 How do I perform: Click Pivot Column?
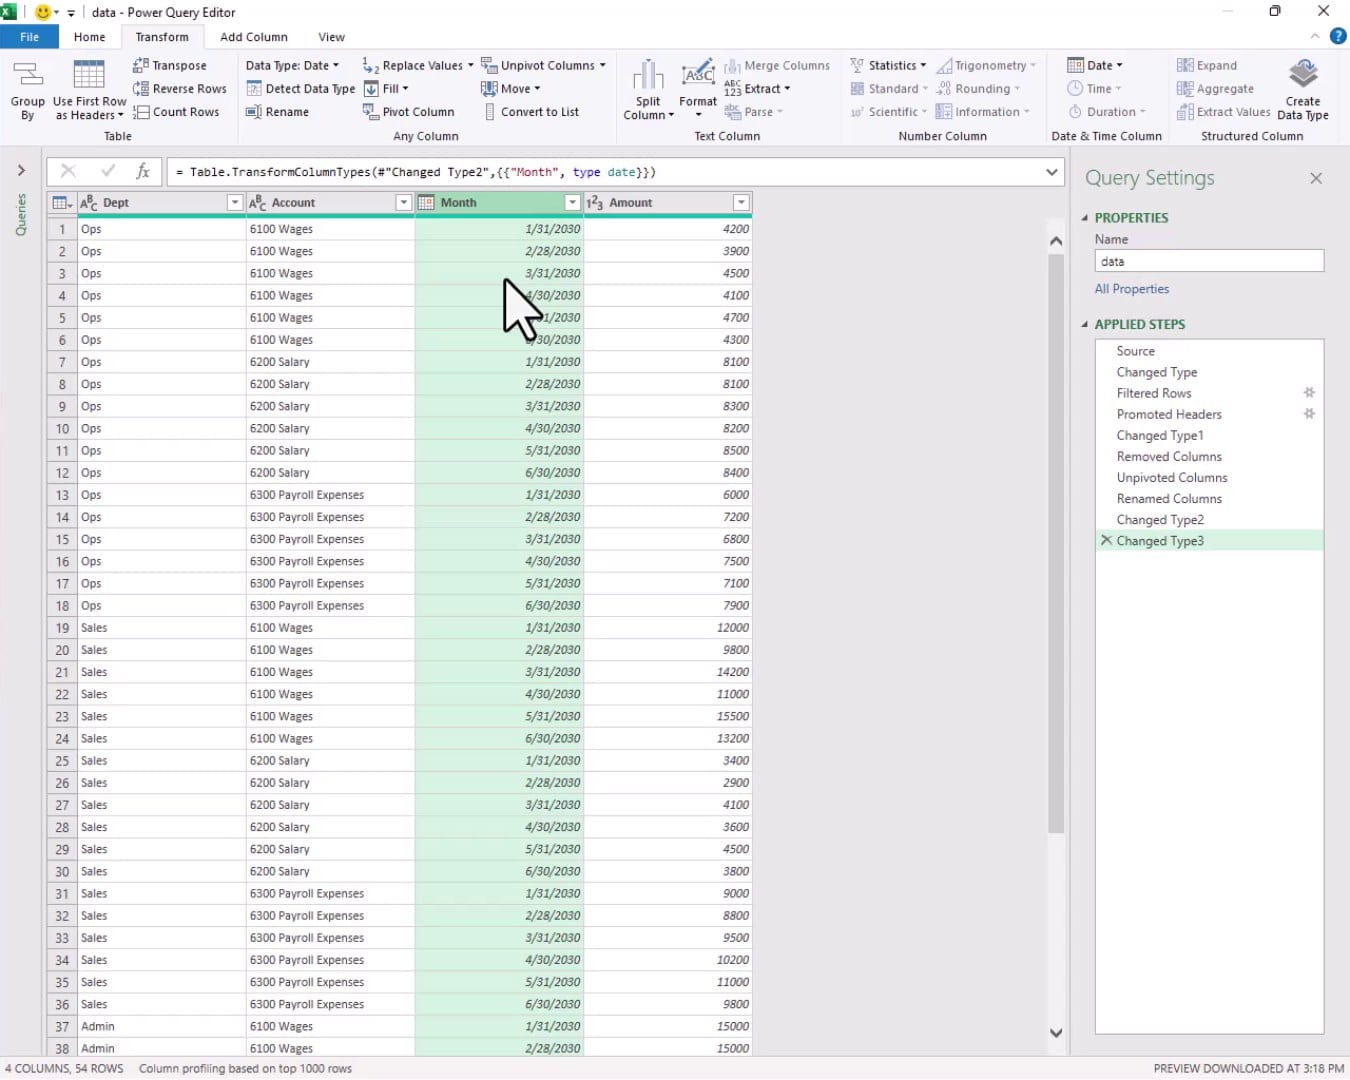pyautogui.click(x=408, y=112)
